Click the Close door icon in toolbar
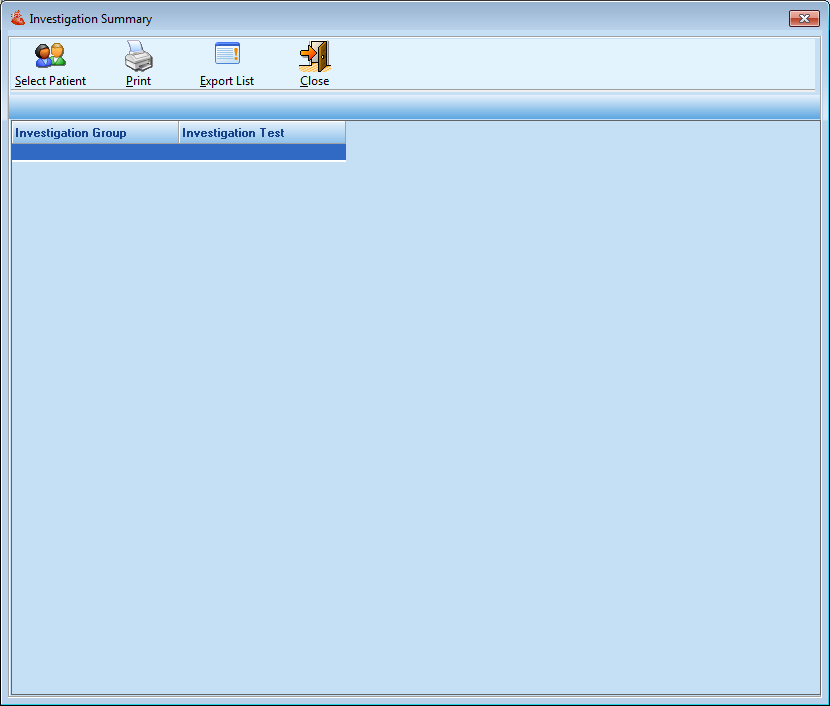 point(314,55)
